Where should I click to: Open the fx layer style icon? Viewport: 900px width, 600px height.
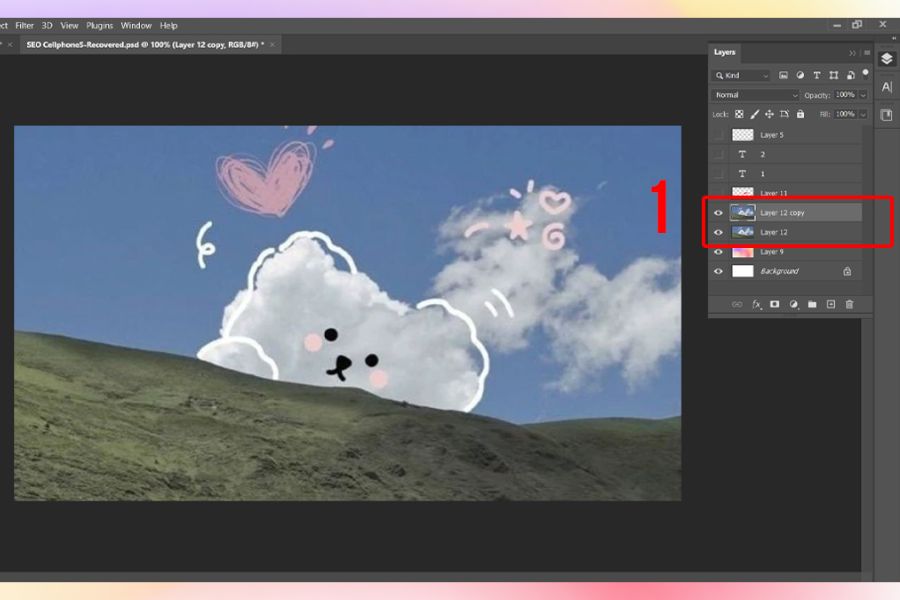(757, 304)
